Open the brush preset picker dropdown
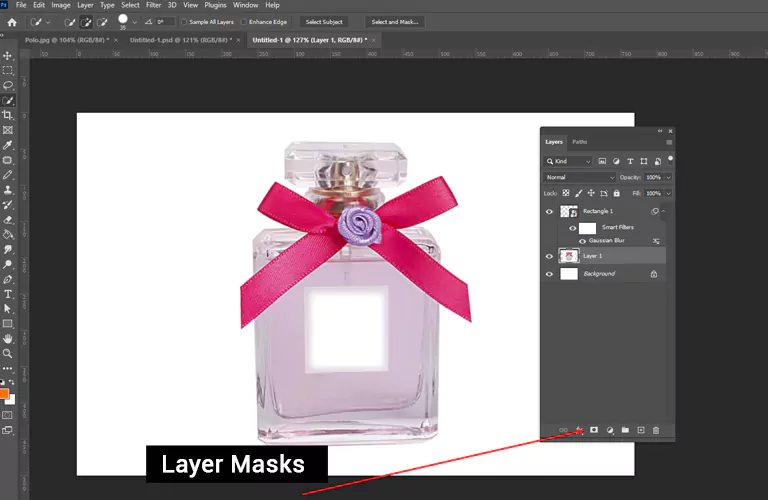This screenshot has height=500, width=768. pos(134,22)
